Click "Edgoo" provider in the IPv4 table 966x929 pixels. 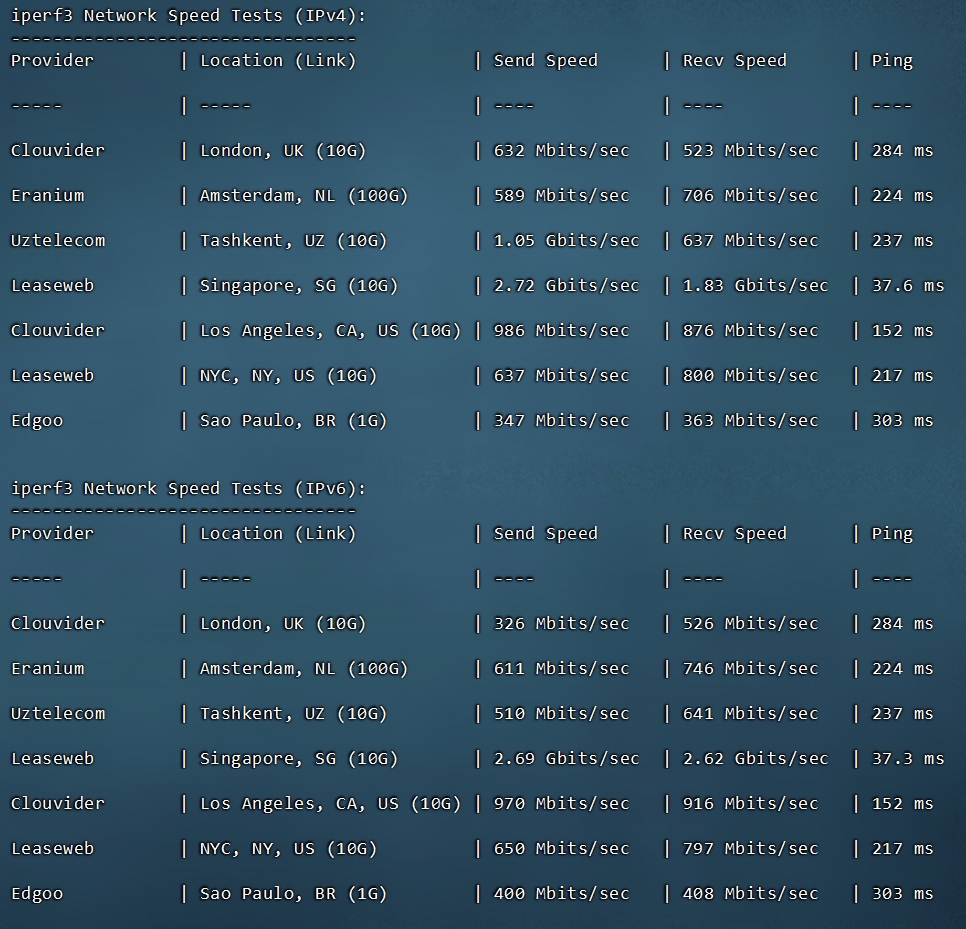pos(37,421)
